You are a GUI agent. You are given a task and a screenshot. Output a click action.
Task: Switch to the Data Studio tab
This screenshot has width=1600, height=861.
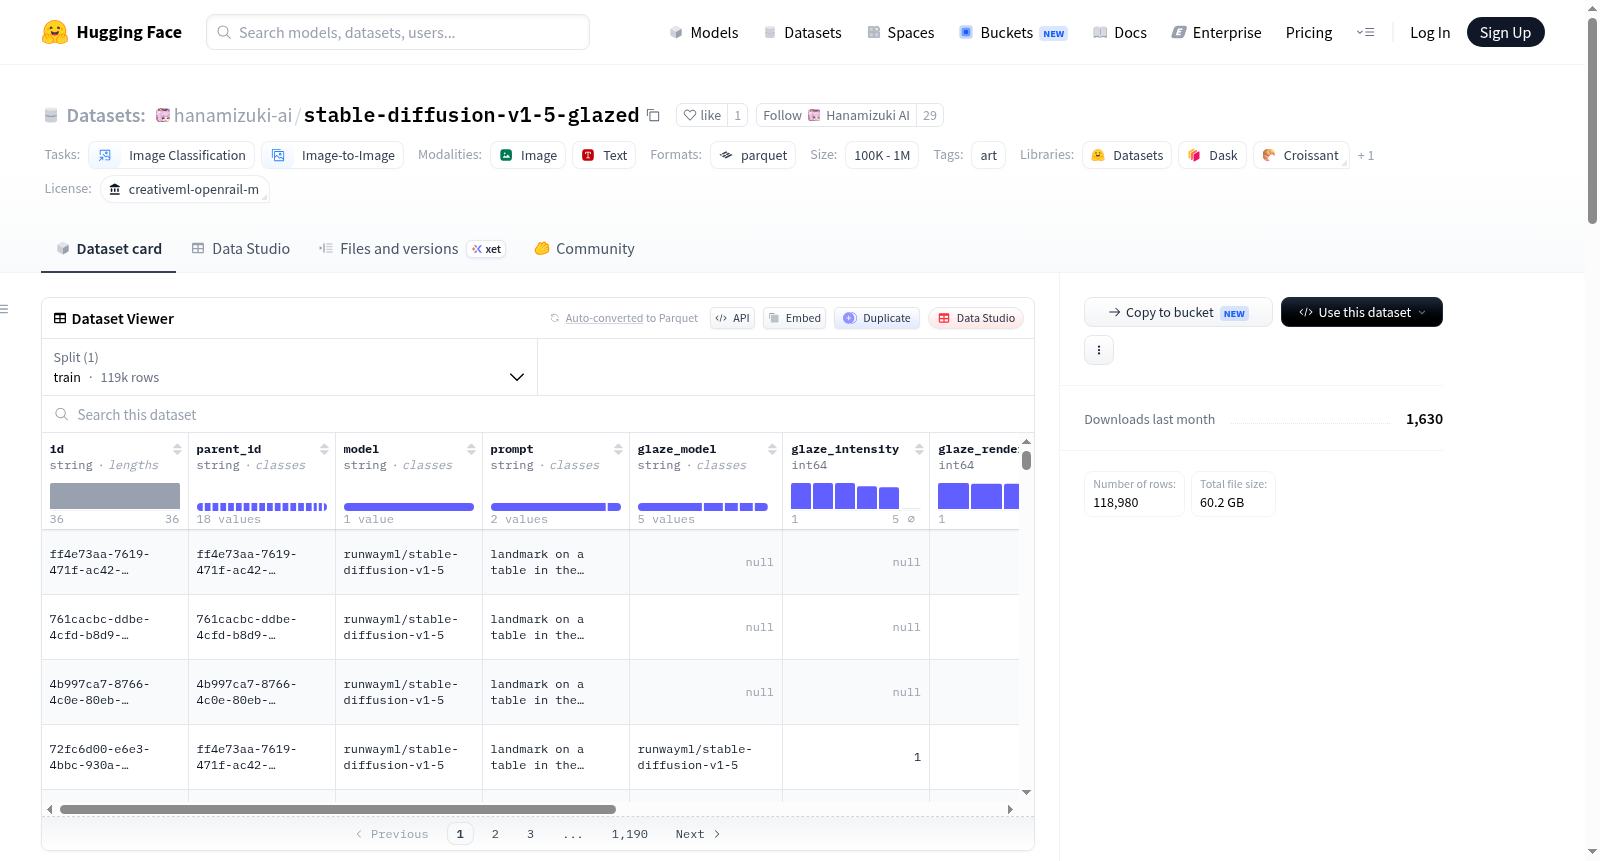(241, 249)
